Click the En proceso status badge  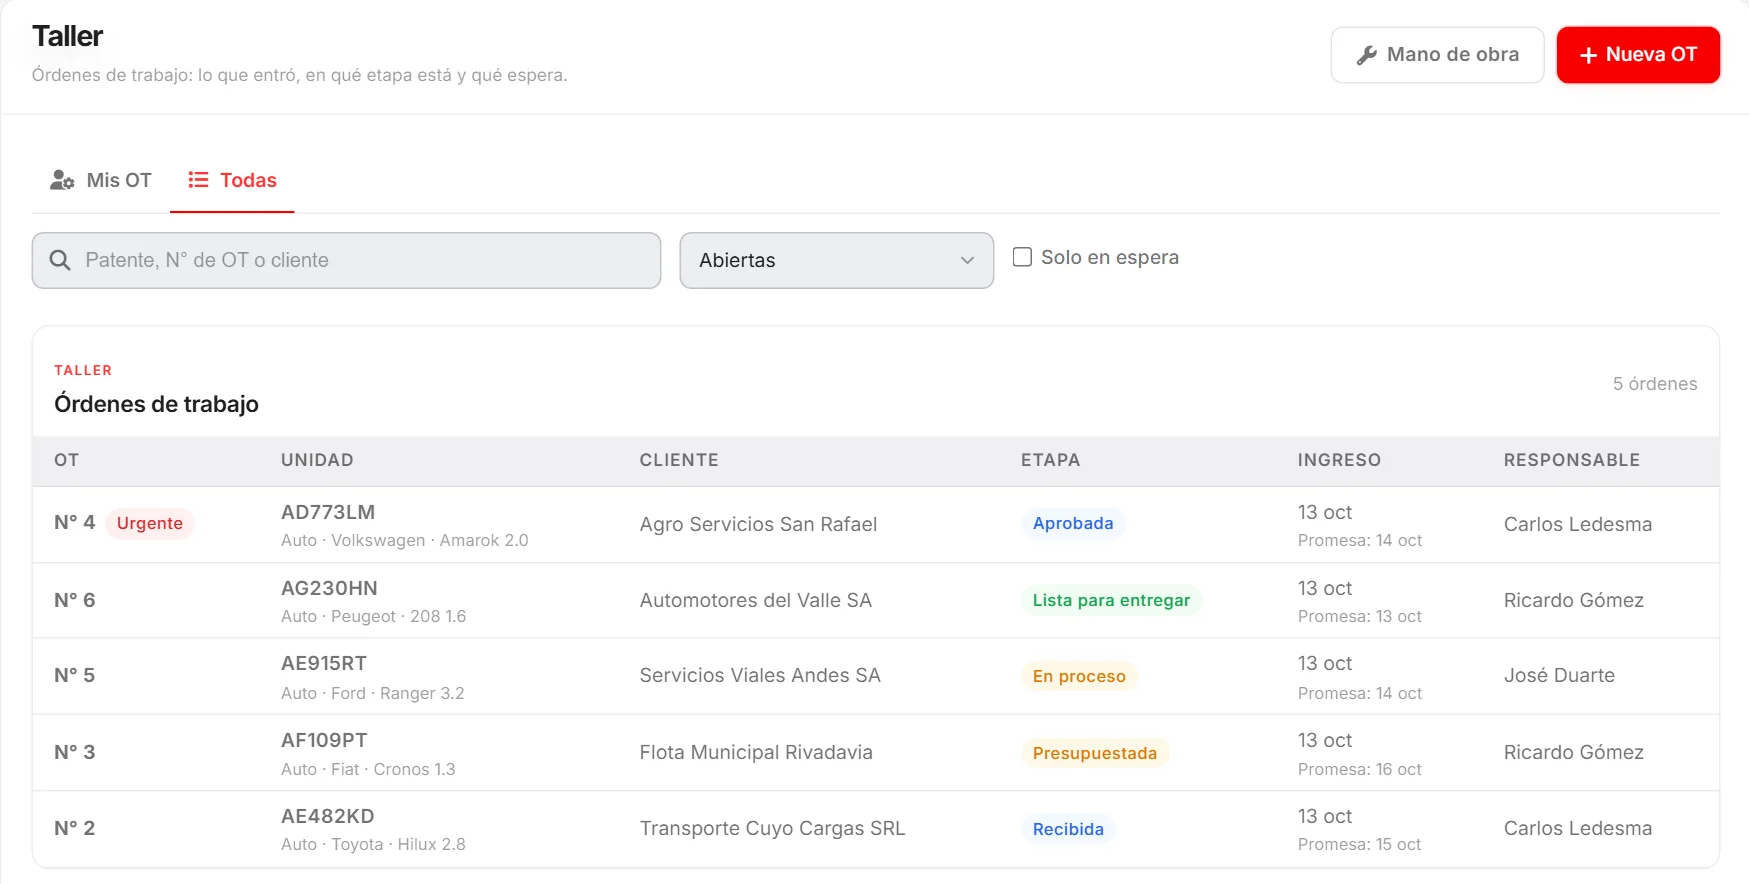click(x=1079, y=676)
